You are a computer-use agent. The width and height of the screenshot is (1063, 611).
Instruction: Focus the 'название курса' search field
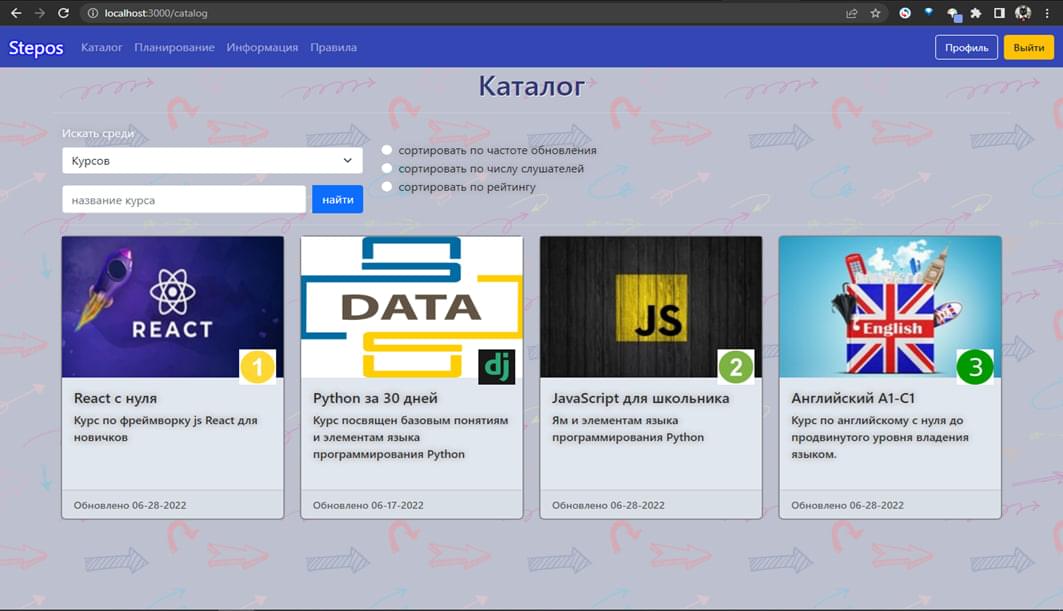click(x=184, y=200)
